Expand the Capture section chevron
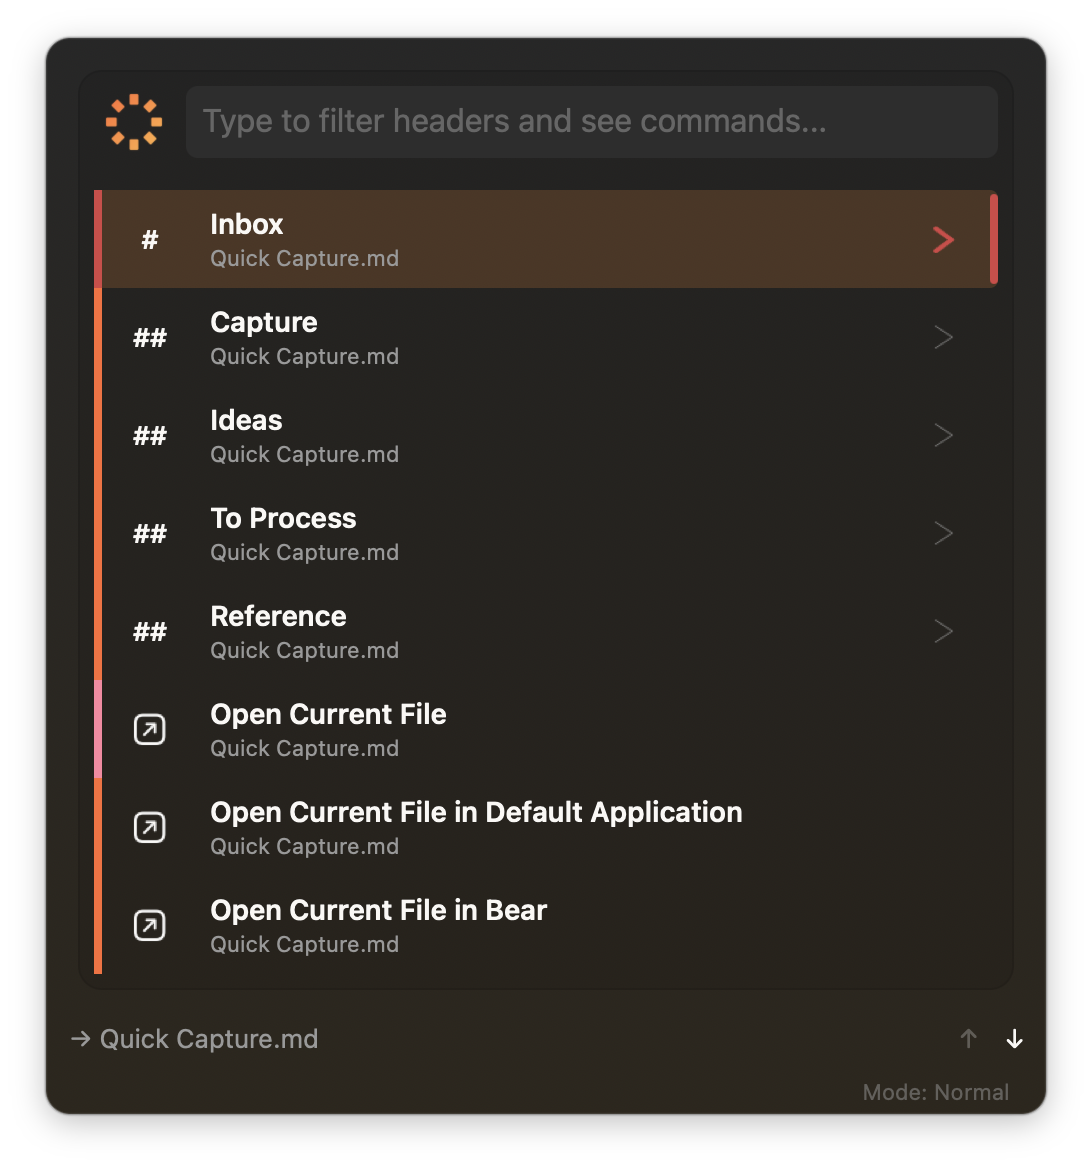The image size is (1092, 1168). (943, 337)
